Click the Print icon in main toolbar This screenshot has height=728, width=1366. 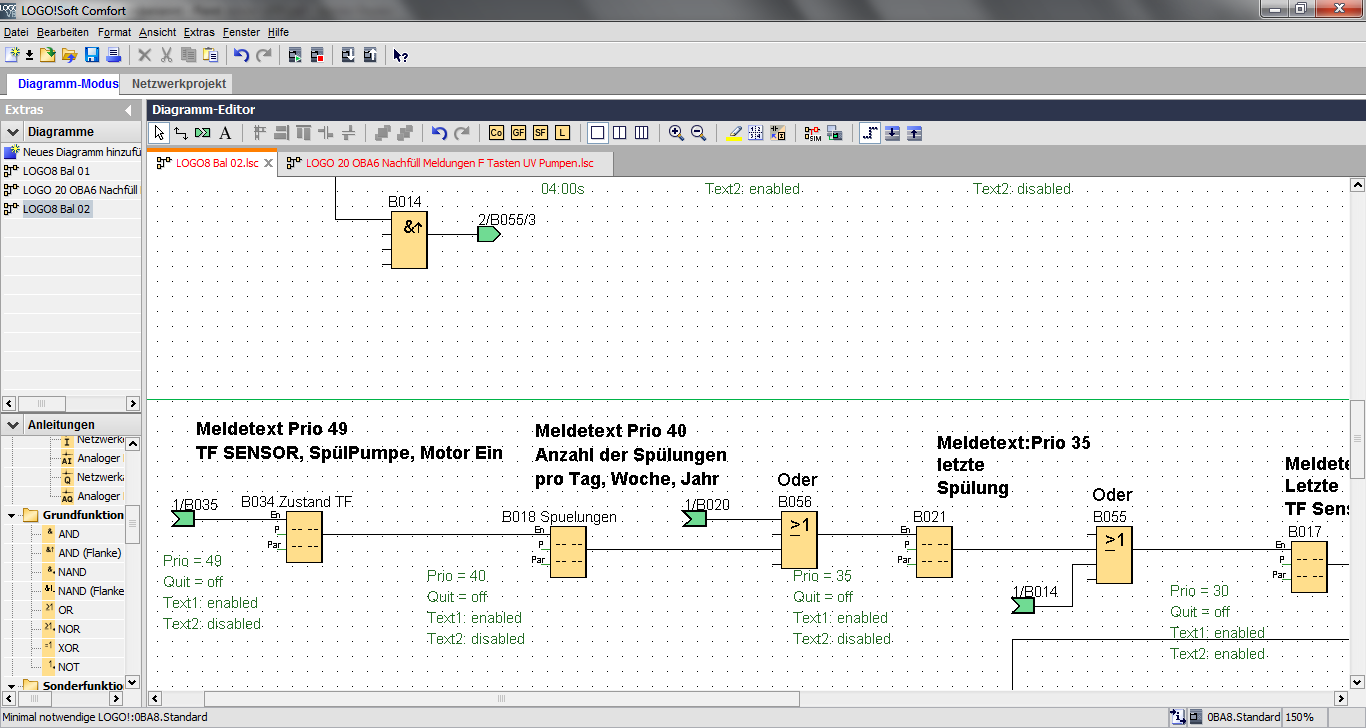click(x=113, y=55)
